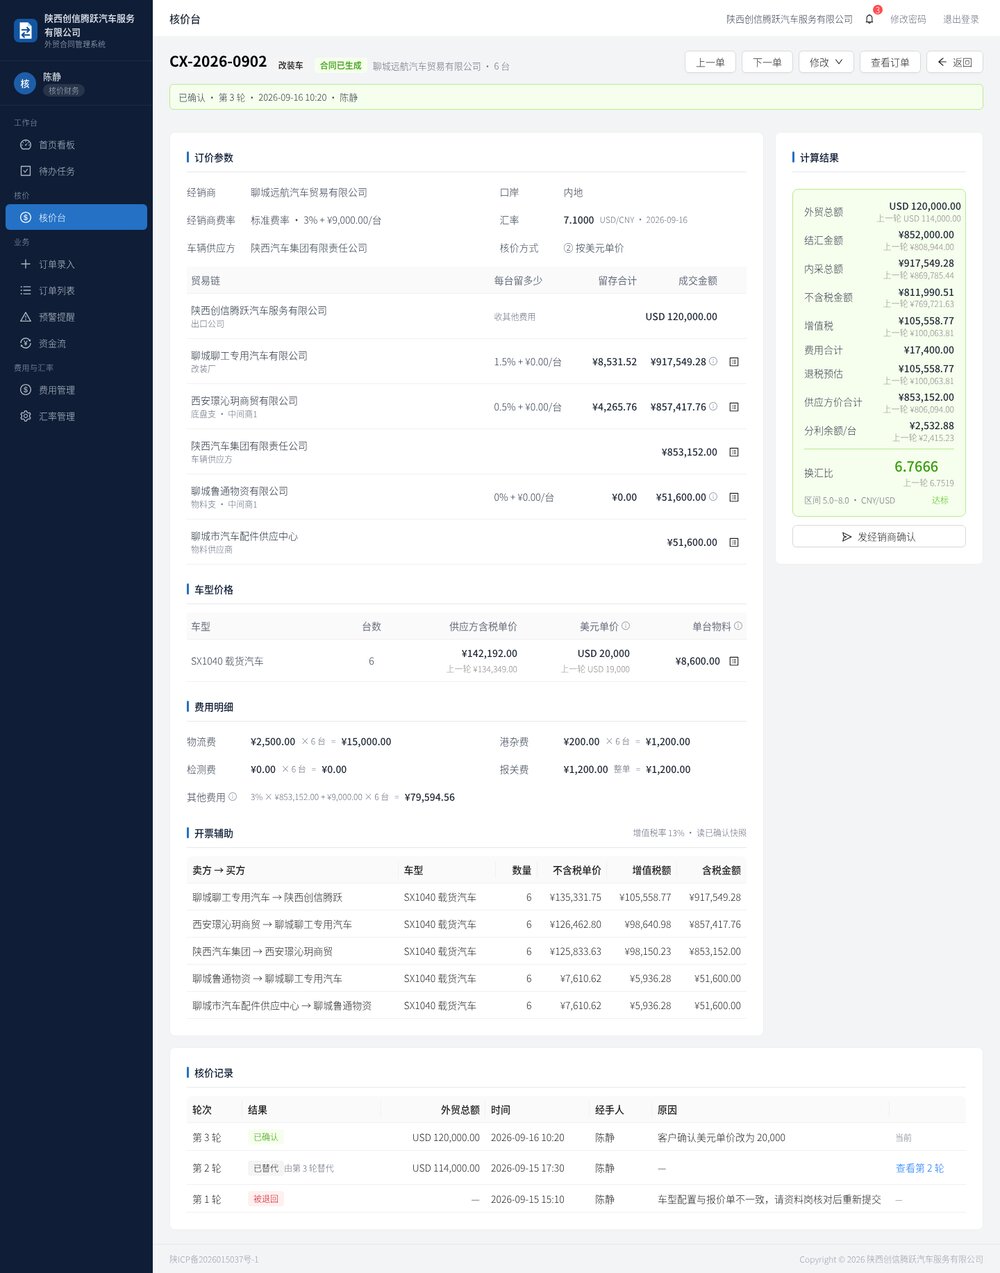Click the 上一单 button

710,62
